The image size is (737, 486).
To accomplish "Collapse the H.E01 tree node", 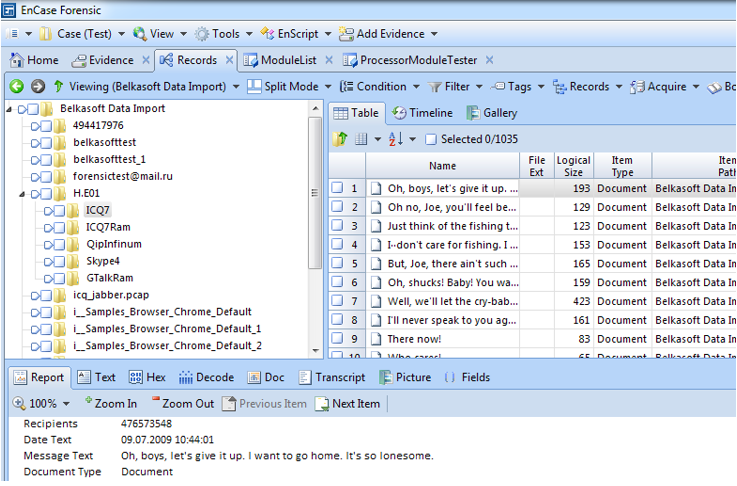I will click(x=22, y=194).
